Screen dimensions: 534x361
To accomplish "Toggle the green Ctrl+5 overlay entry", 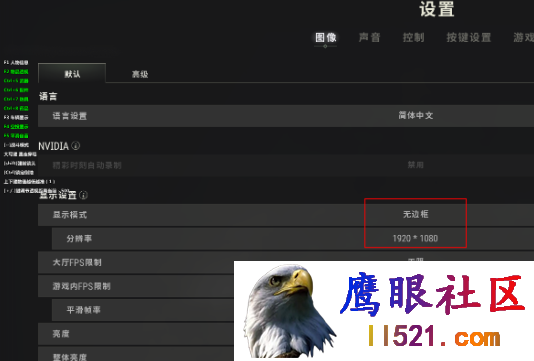I will point(16,81).
